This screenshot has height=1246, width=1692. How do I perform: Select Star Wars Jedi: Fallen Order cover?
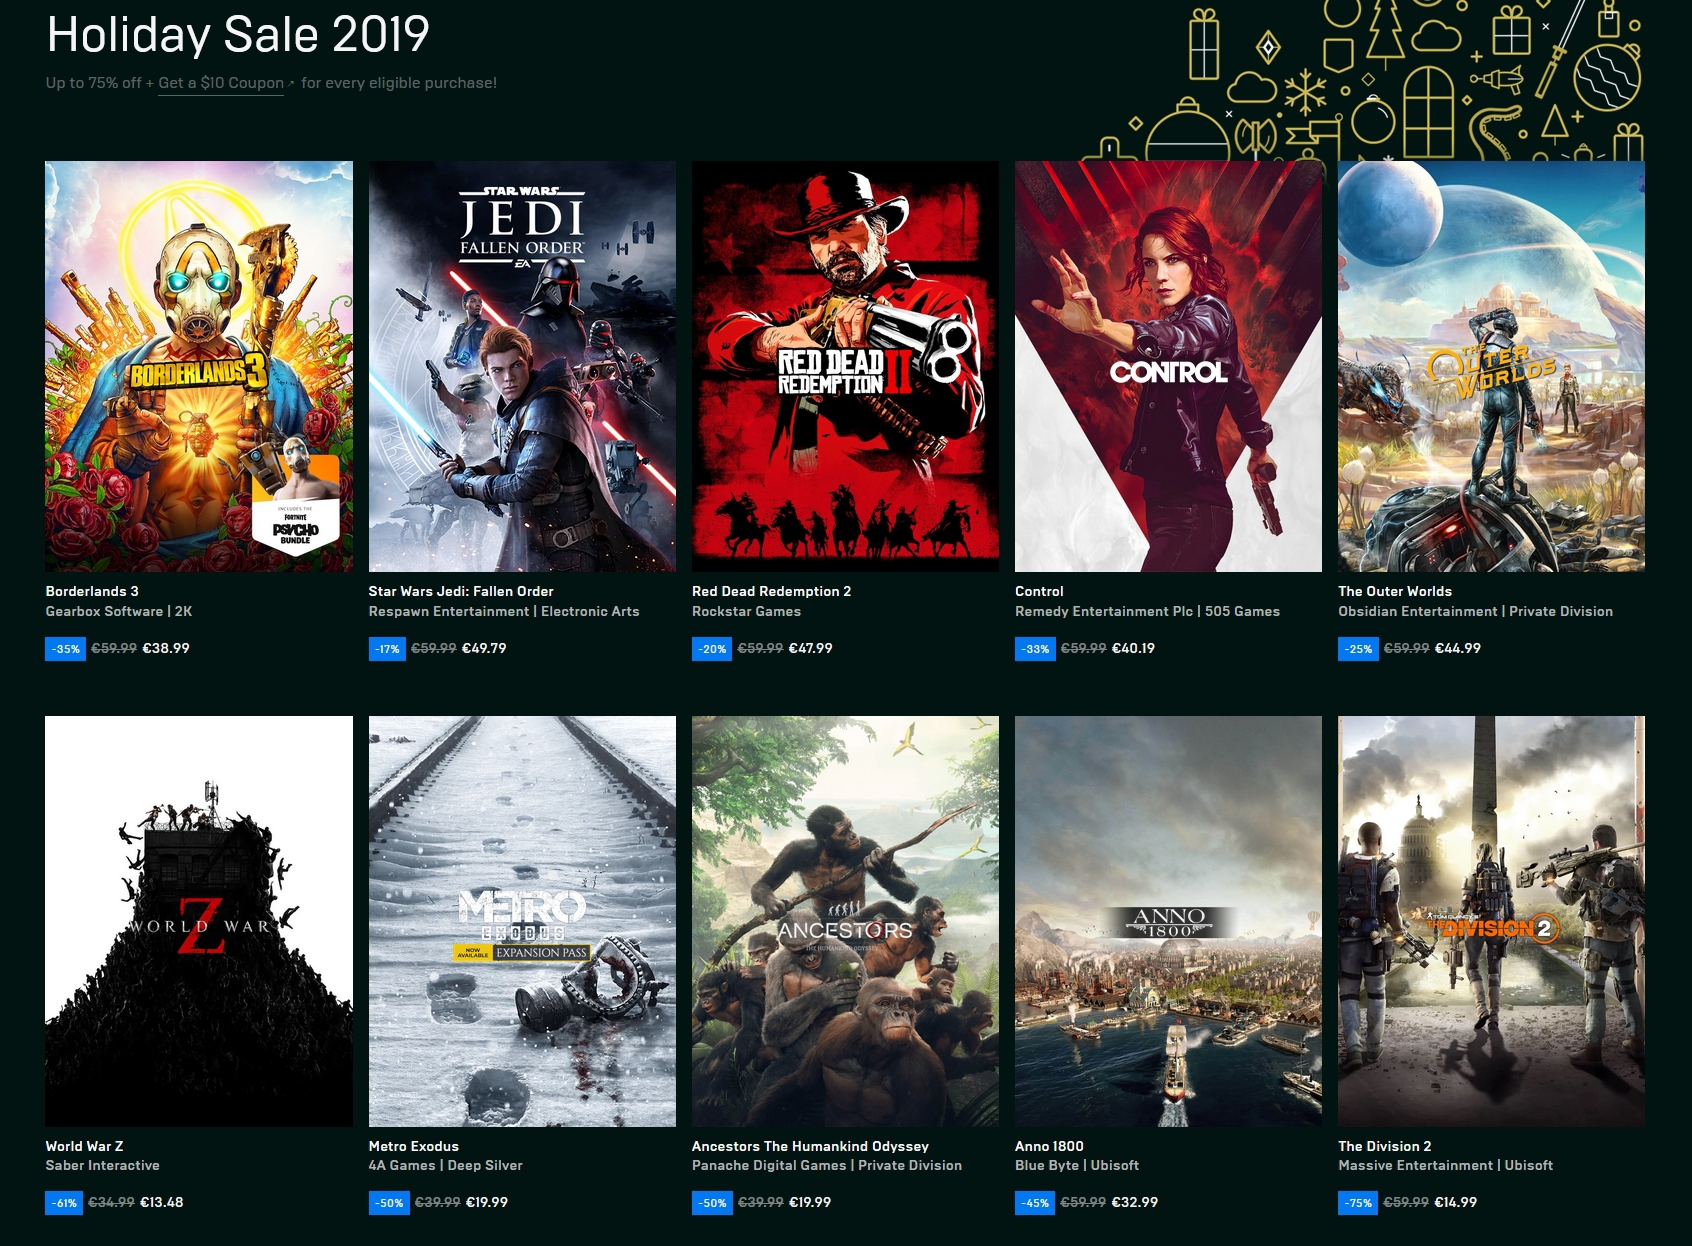click(522, 366)
